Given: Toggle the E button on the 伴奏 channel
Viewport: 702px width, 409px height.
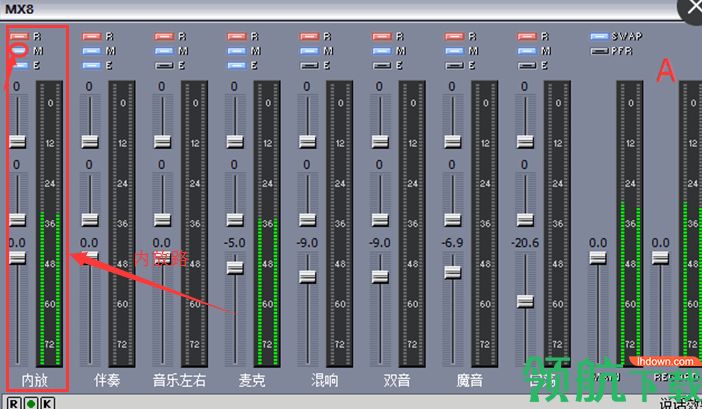Looking at the screenshot, I should (x=91, y=65).
